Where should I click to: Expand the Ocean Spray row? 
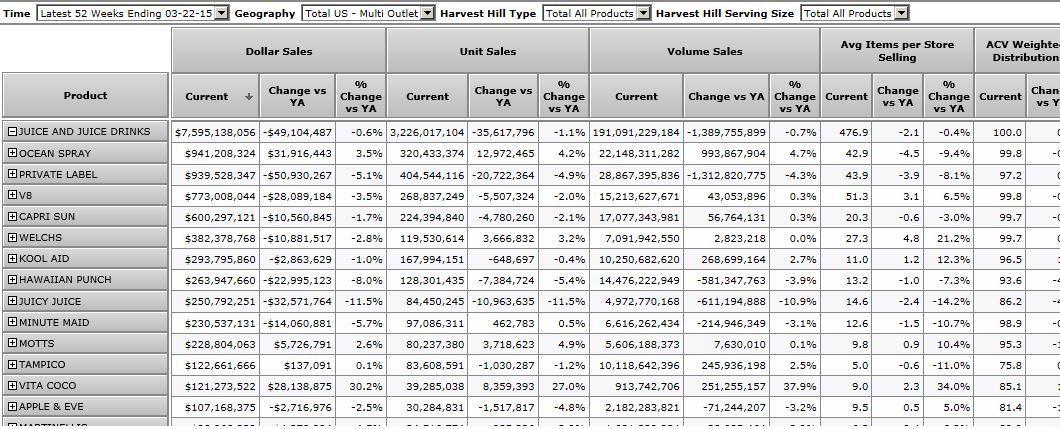point(12,153)
